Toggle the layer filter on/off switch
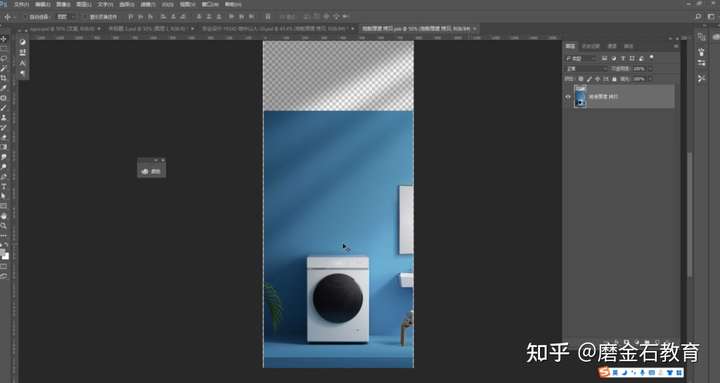The height and width of the screenshot is (383, 720). pos(652,57)
